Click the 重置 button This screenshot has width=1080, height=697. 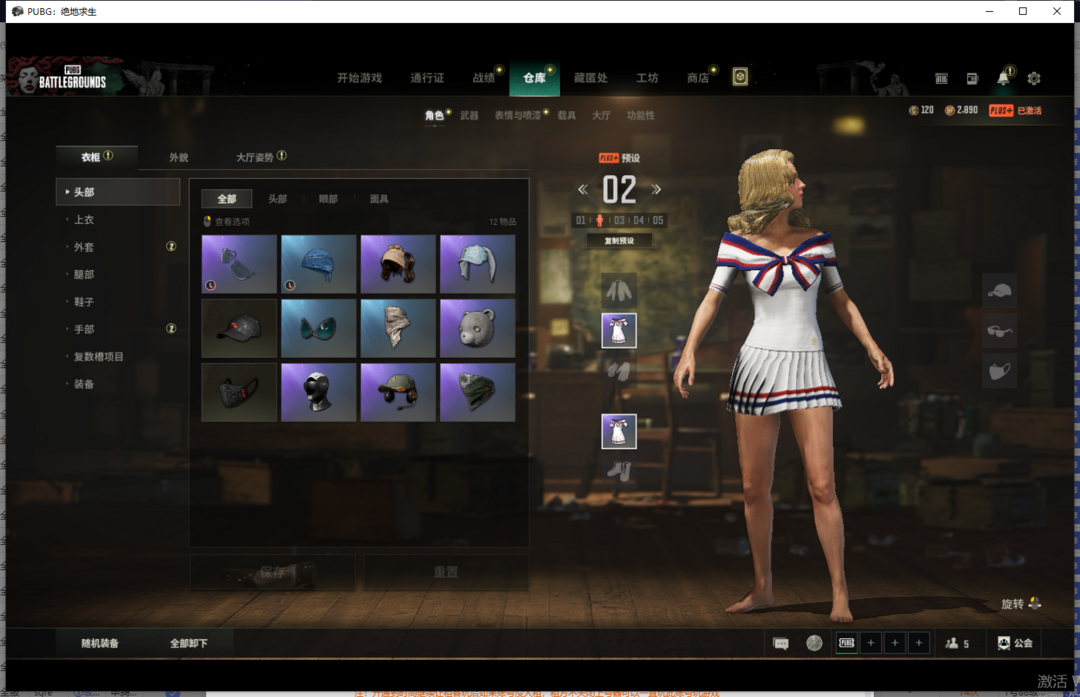[446, 572]
